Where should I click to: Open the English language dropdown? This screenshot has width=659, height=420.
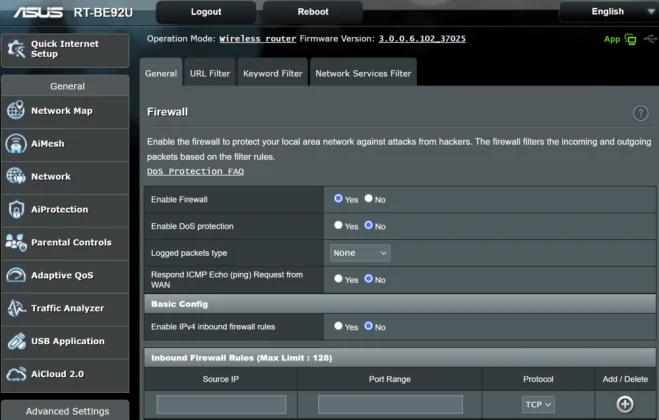[609, 12]
